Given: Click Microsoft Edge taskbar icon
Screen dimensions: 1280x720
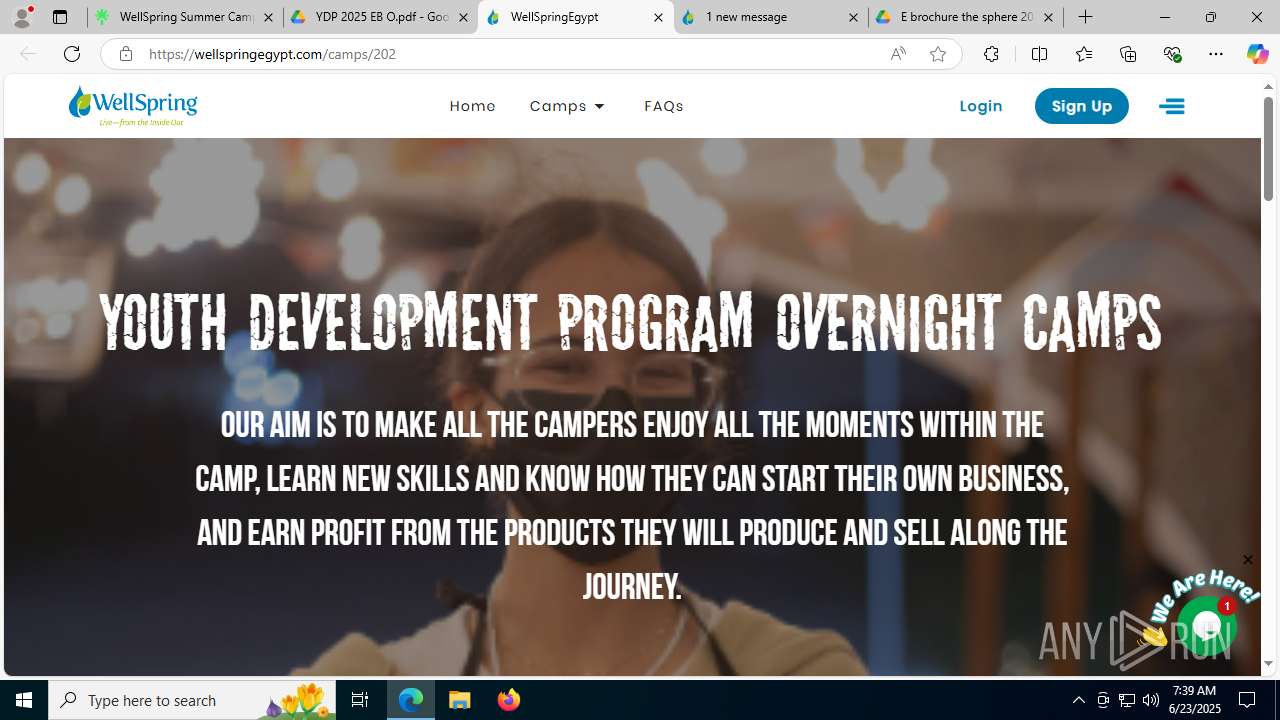Looking at the screenshot, I should tap(411, 700).
